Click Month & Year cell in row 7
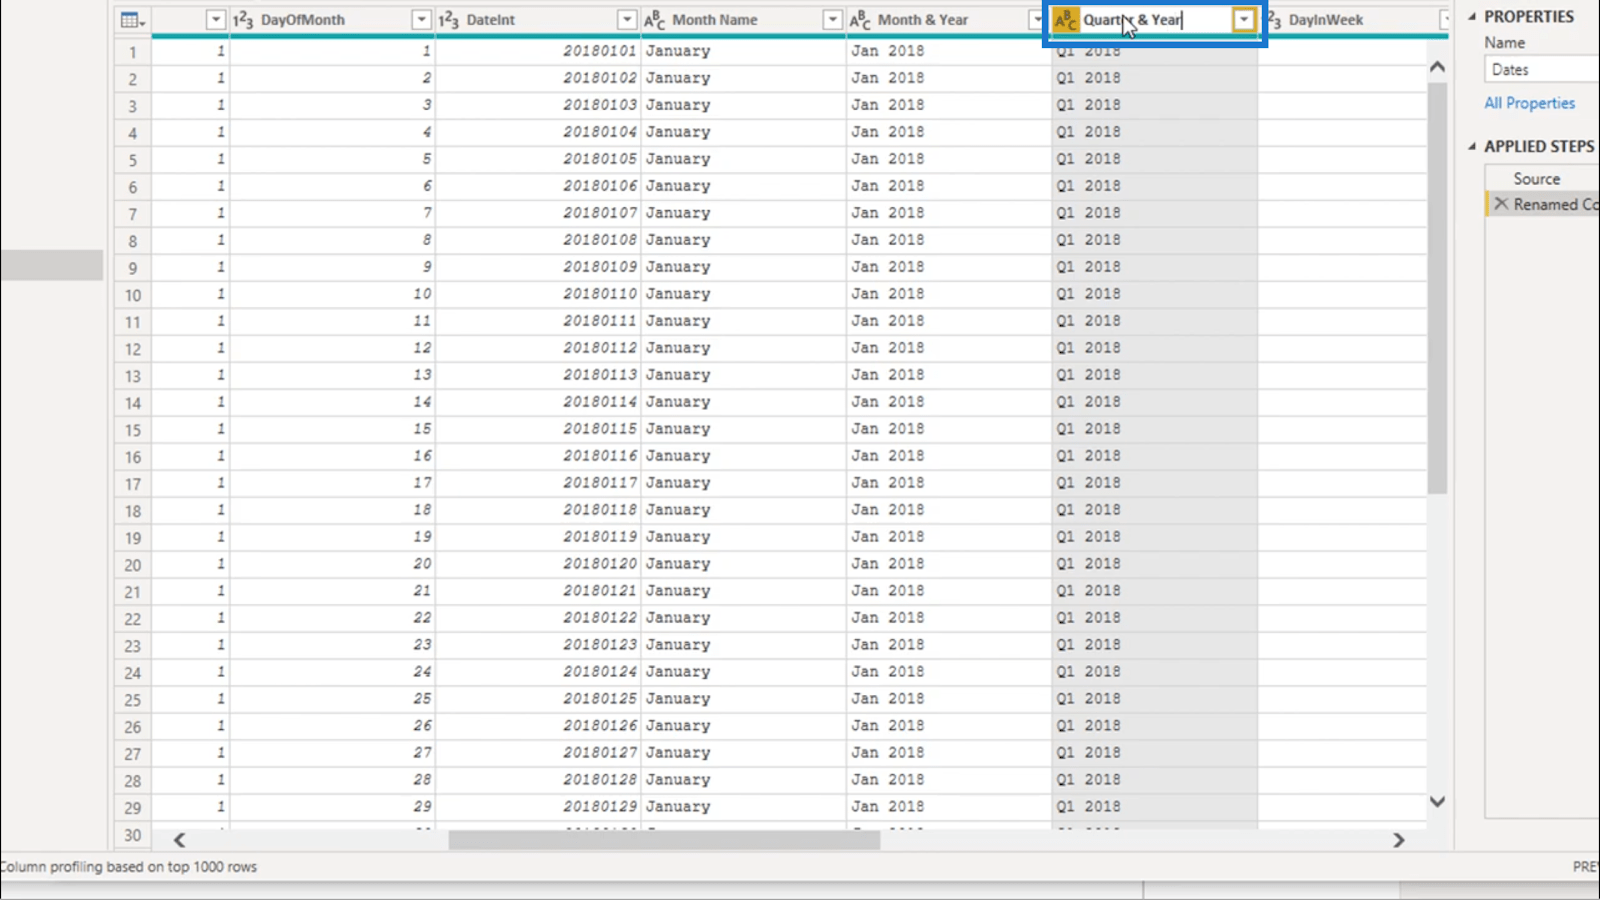 click(x=948, y=212)
